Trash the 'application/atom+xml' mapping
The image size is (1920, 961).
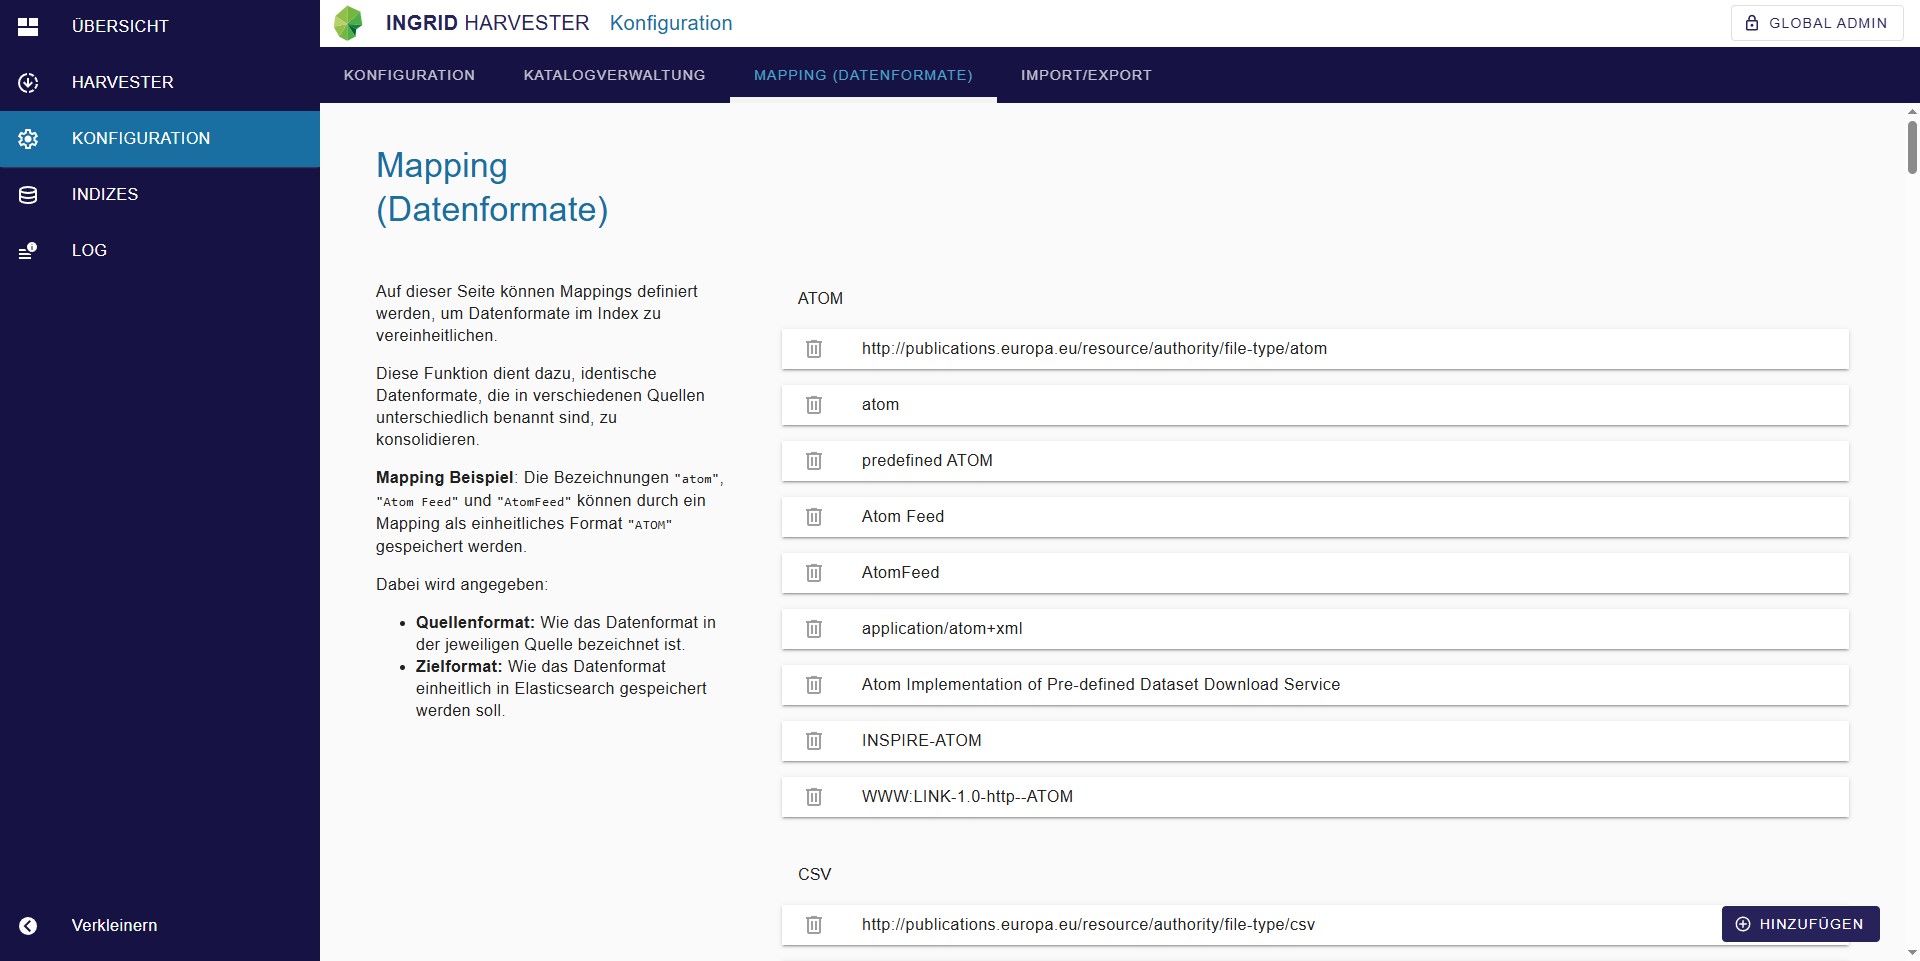tap(814, 629)
